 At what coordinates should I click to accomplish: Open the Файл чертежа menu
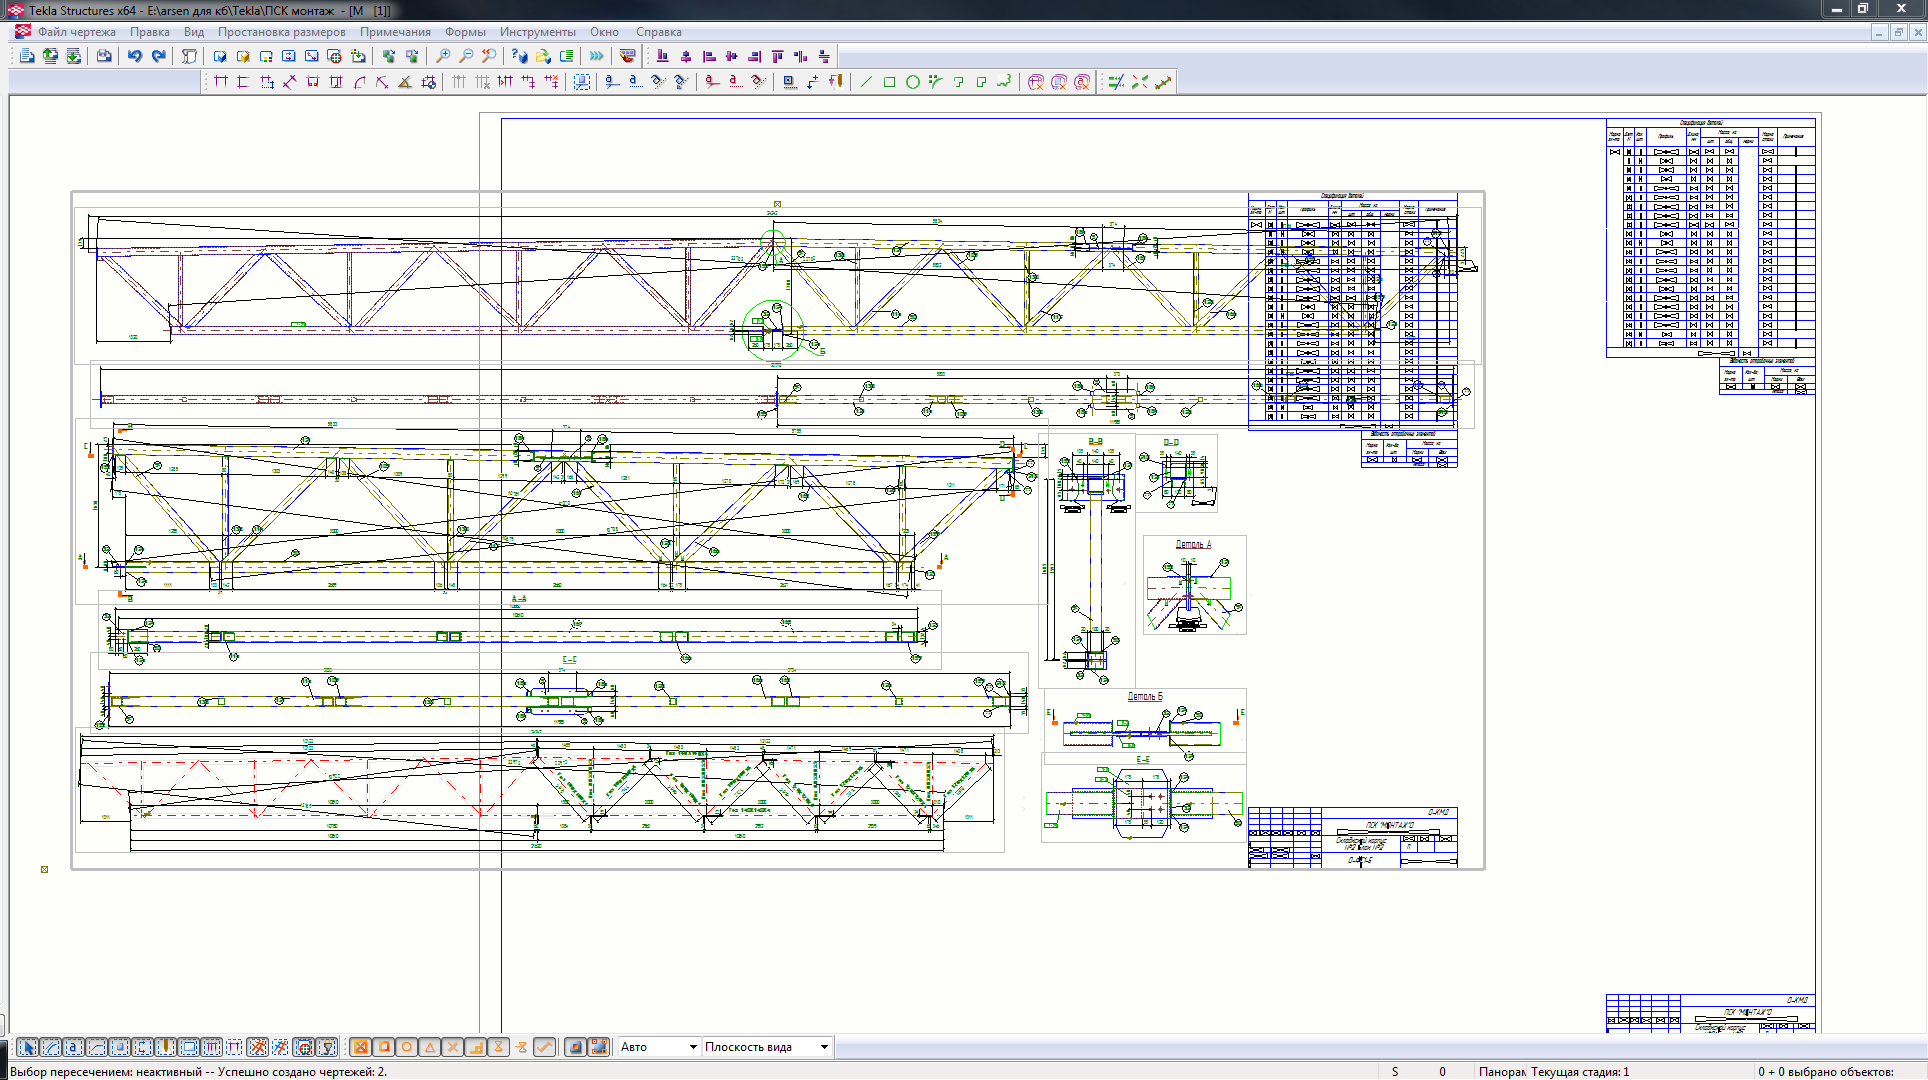(x=77, y=32)
